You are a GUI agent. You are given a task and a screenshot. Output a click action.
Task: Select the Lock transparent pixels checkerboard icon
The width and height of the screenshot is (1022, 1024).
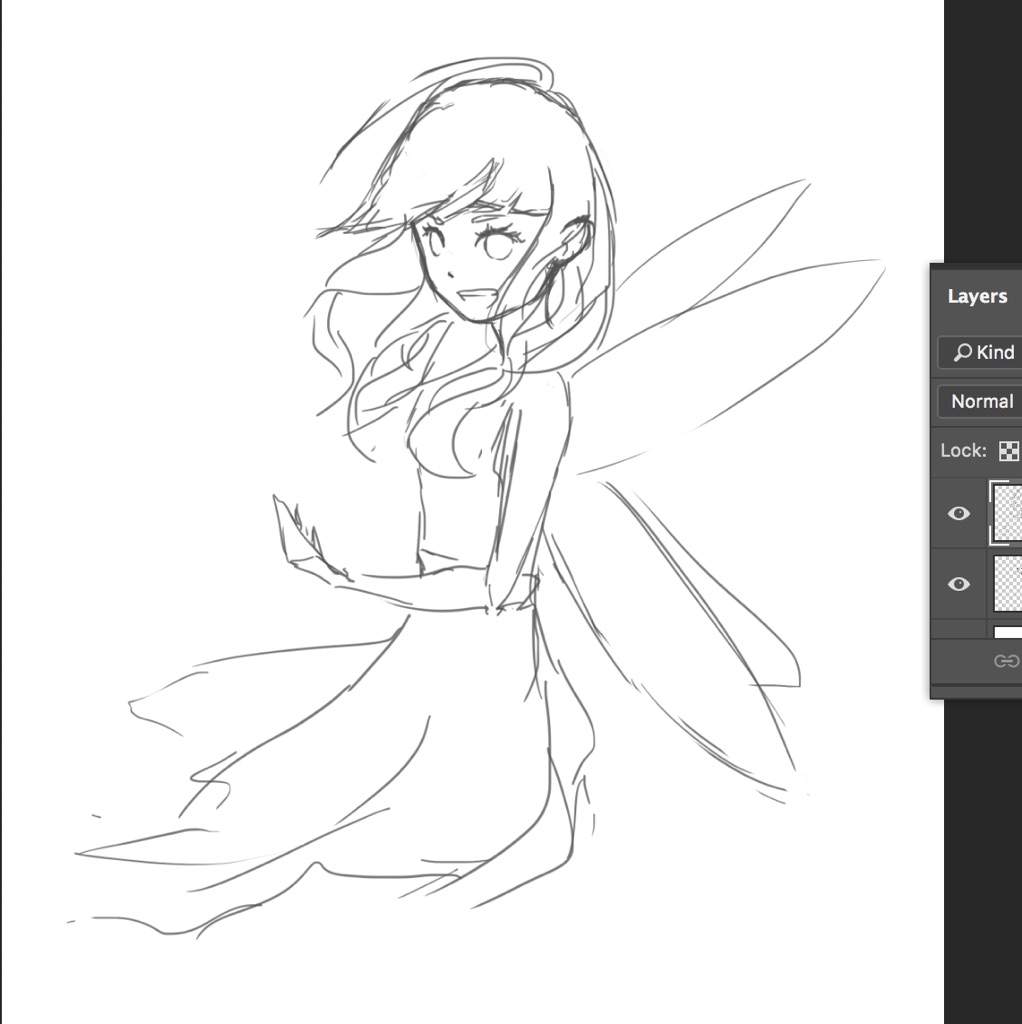point(1009,450)
